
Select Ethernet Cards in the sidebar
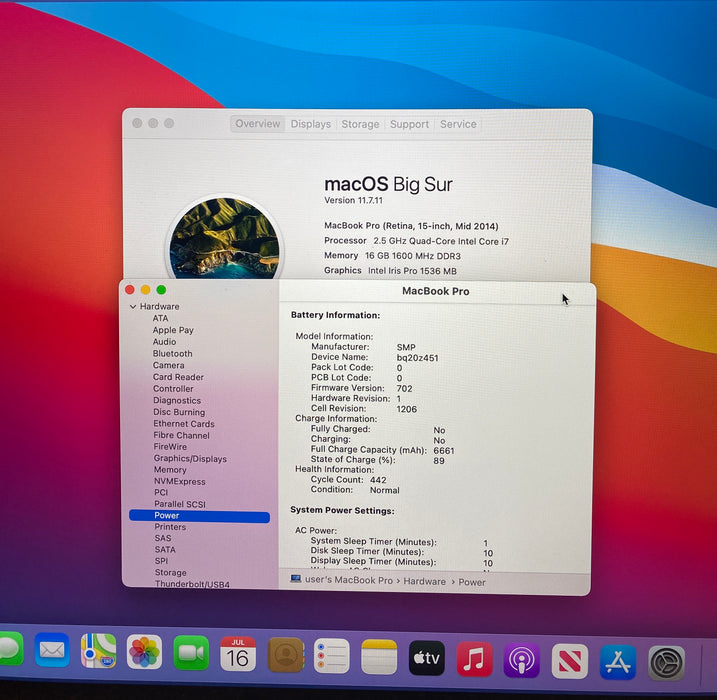184,424
